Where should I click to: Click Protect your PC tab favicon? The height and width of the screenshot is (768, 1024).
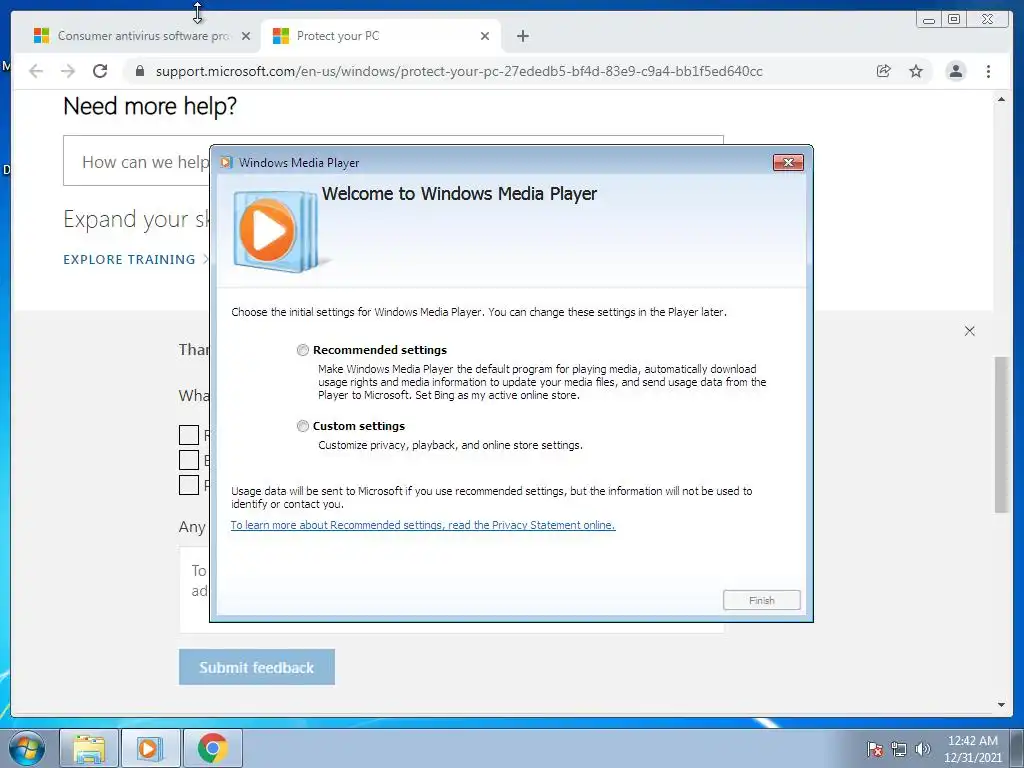281,36
